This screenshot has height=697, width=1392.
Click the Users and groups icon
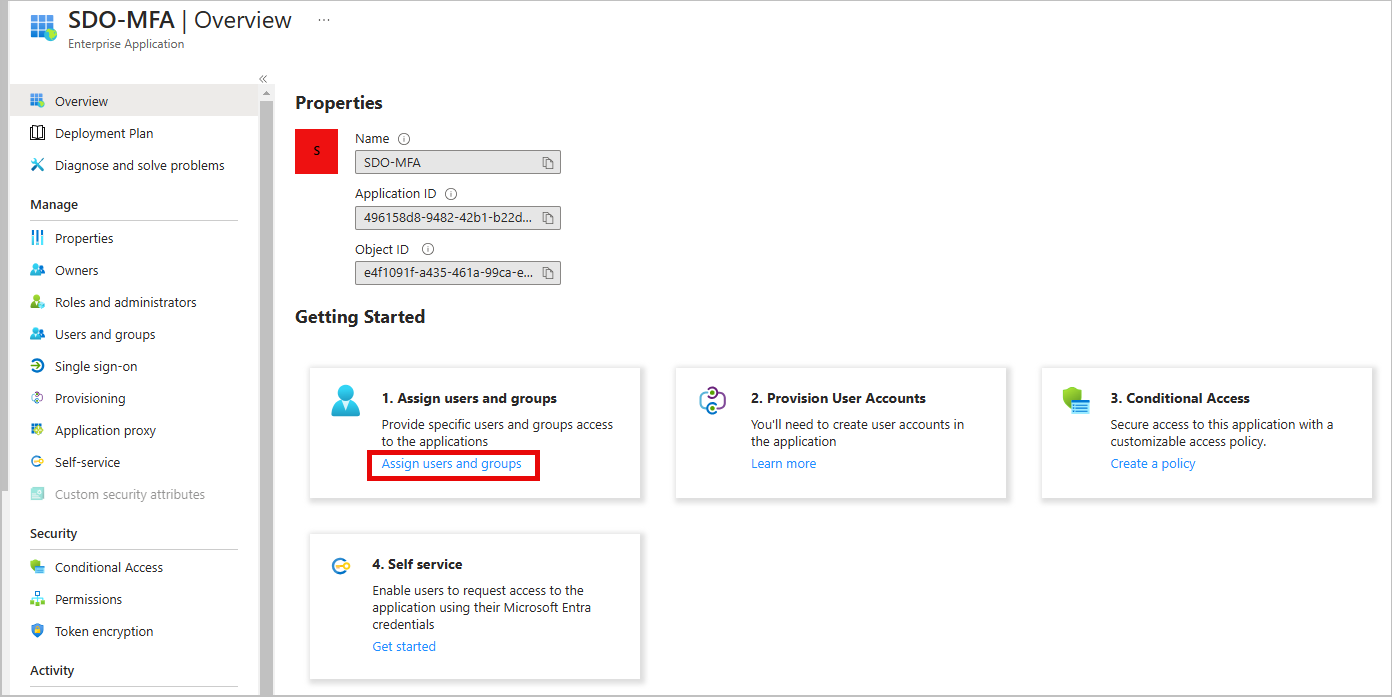click(37, 334)
